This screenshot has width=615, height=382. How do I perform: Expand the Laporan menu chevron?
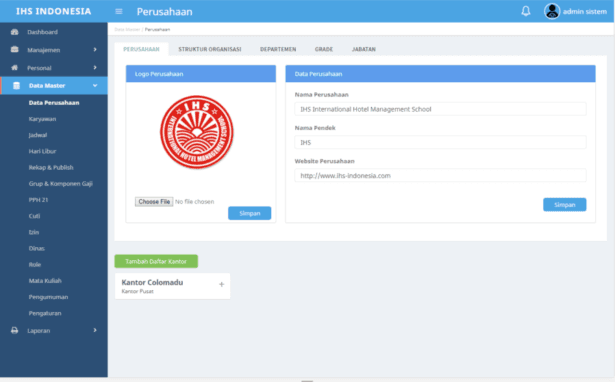point(95,330)
